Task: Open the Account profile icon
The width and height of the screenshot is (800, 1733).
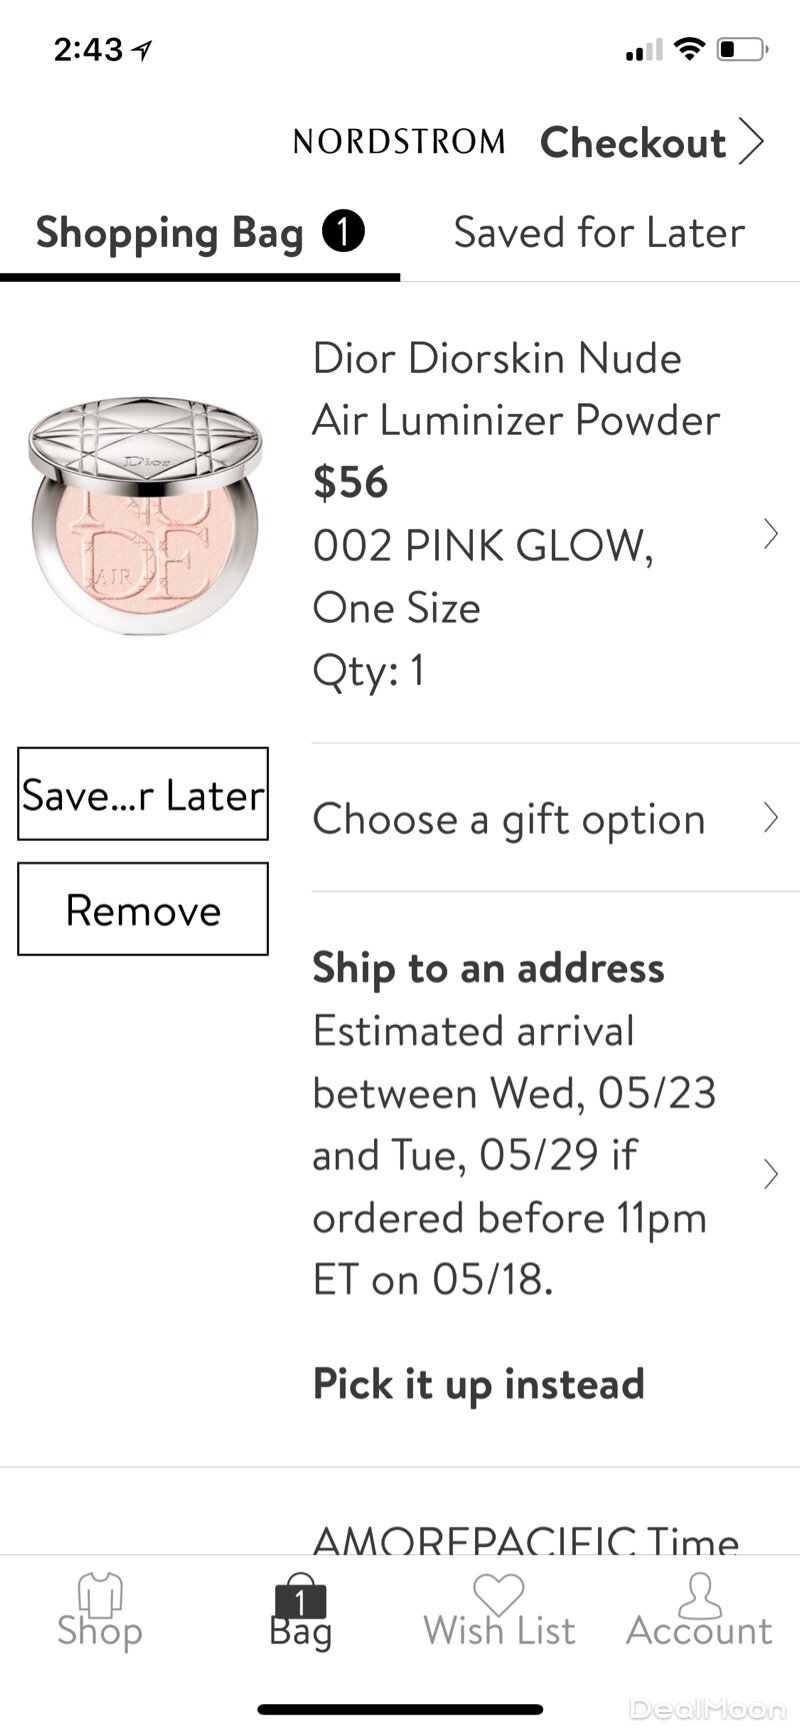Action: [x=699, y=1594]
